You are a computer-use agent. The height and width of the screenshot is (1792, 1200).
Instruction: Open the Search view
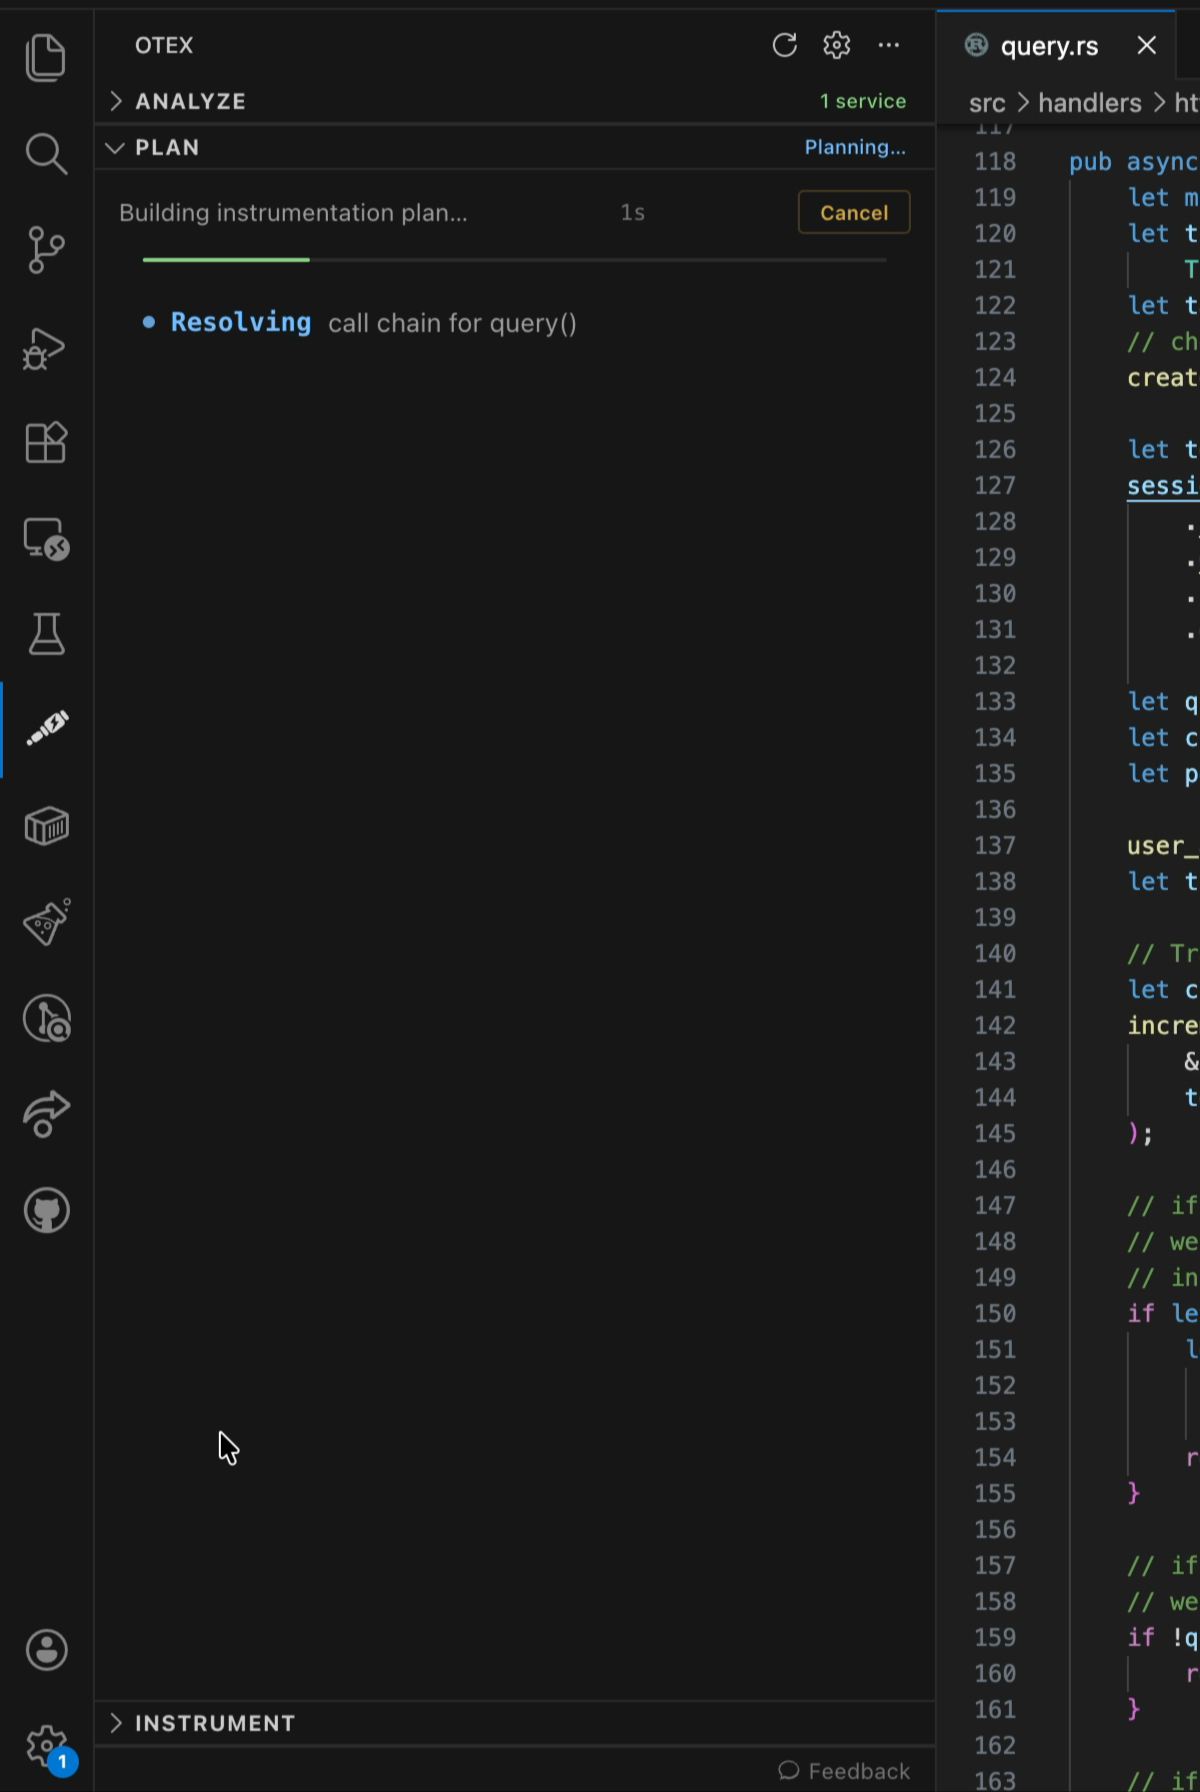click(46, 153)
